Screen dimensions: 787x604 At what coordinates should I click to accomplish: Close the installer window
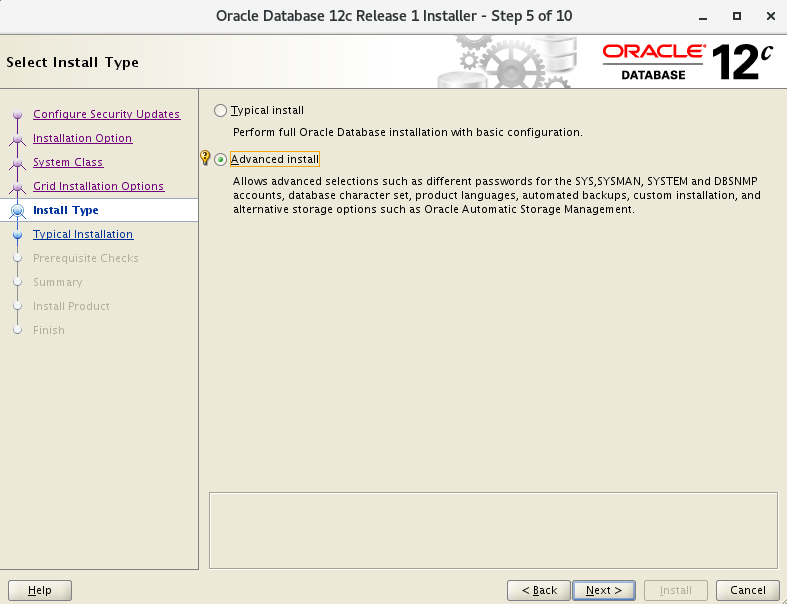click(x=771, y=16)
